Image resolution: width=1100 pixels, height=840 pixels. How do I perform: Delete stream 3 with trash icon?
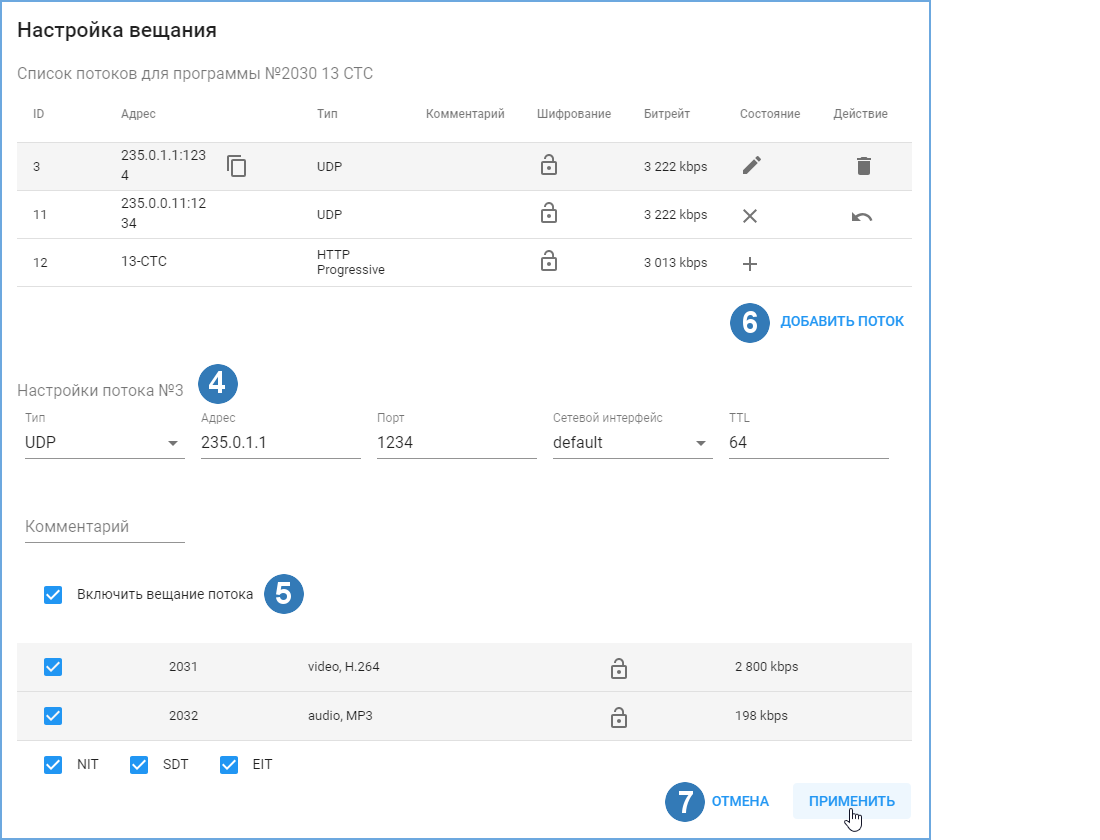[864, 166]
